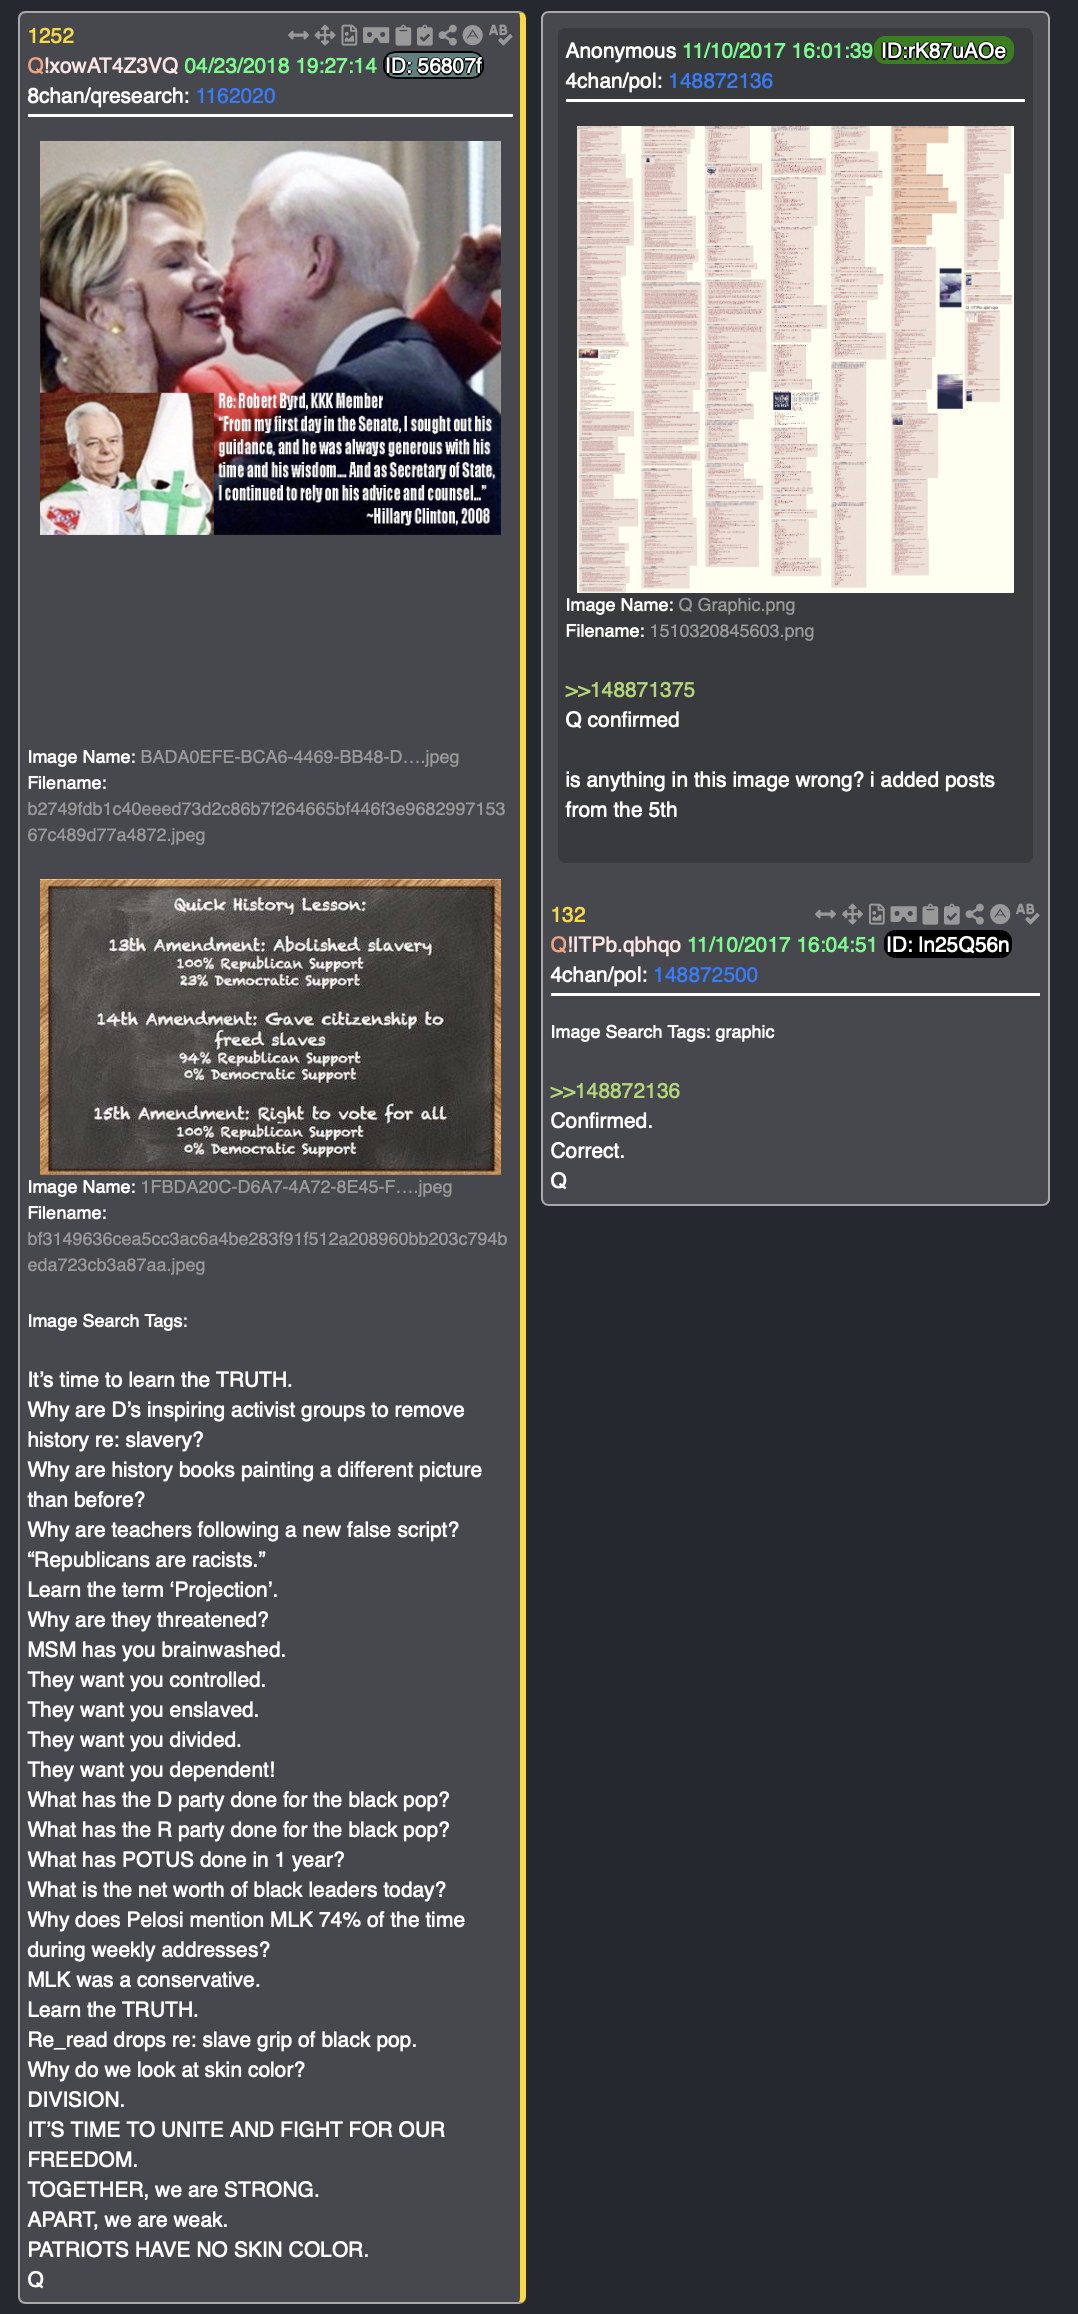Click the clipboard copy icon on post 1252

click(x=403, y=36)
